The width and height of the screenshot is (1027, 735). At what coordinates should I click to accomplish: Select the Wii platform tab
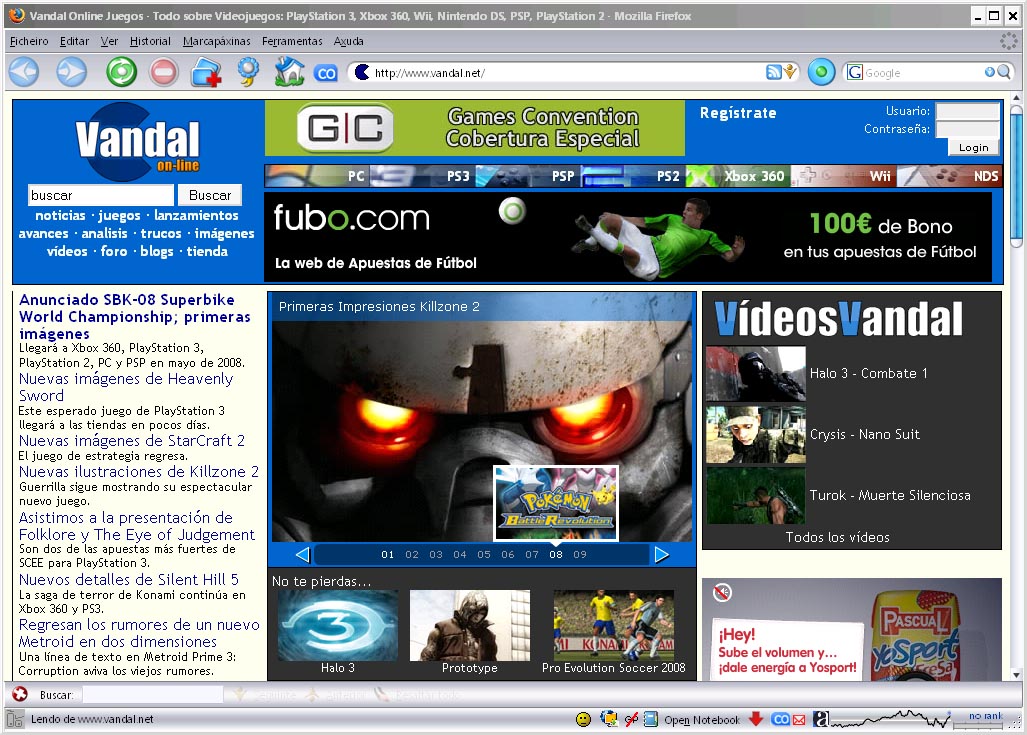[x=844, y=176]
